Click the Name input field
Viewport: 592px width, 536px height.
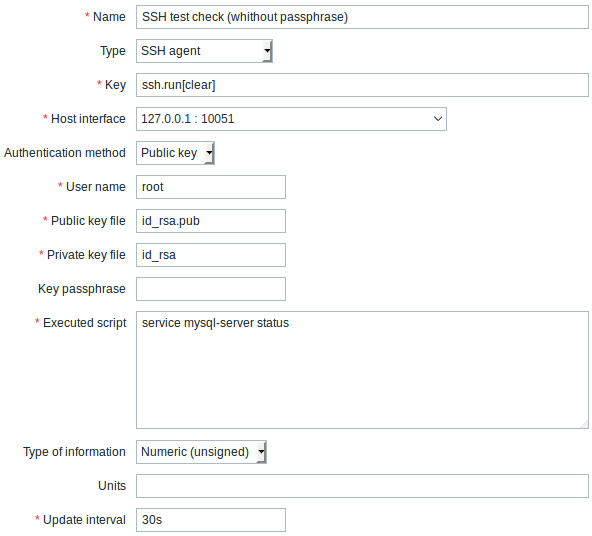coord(362,17)
